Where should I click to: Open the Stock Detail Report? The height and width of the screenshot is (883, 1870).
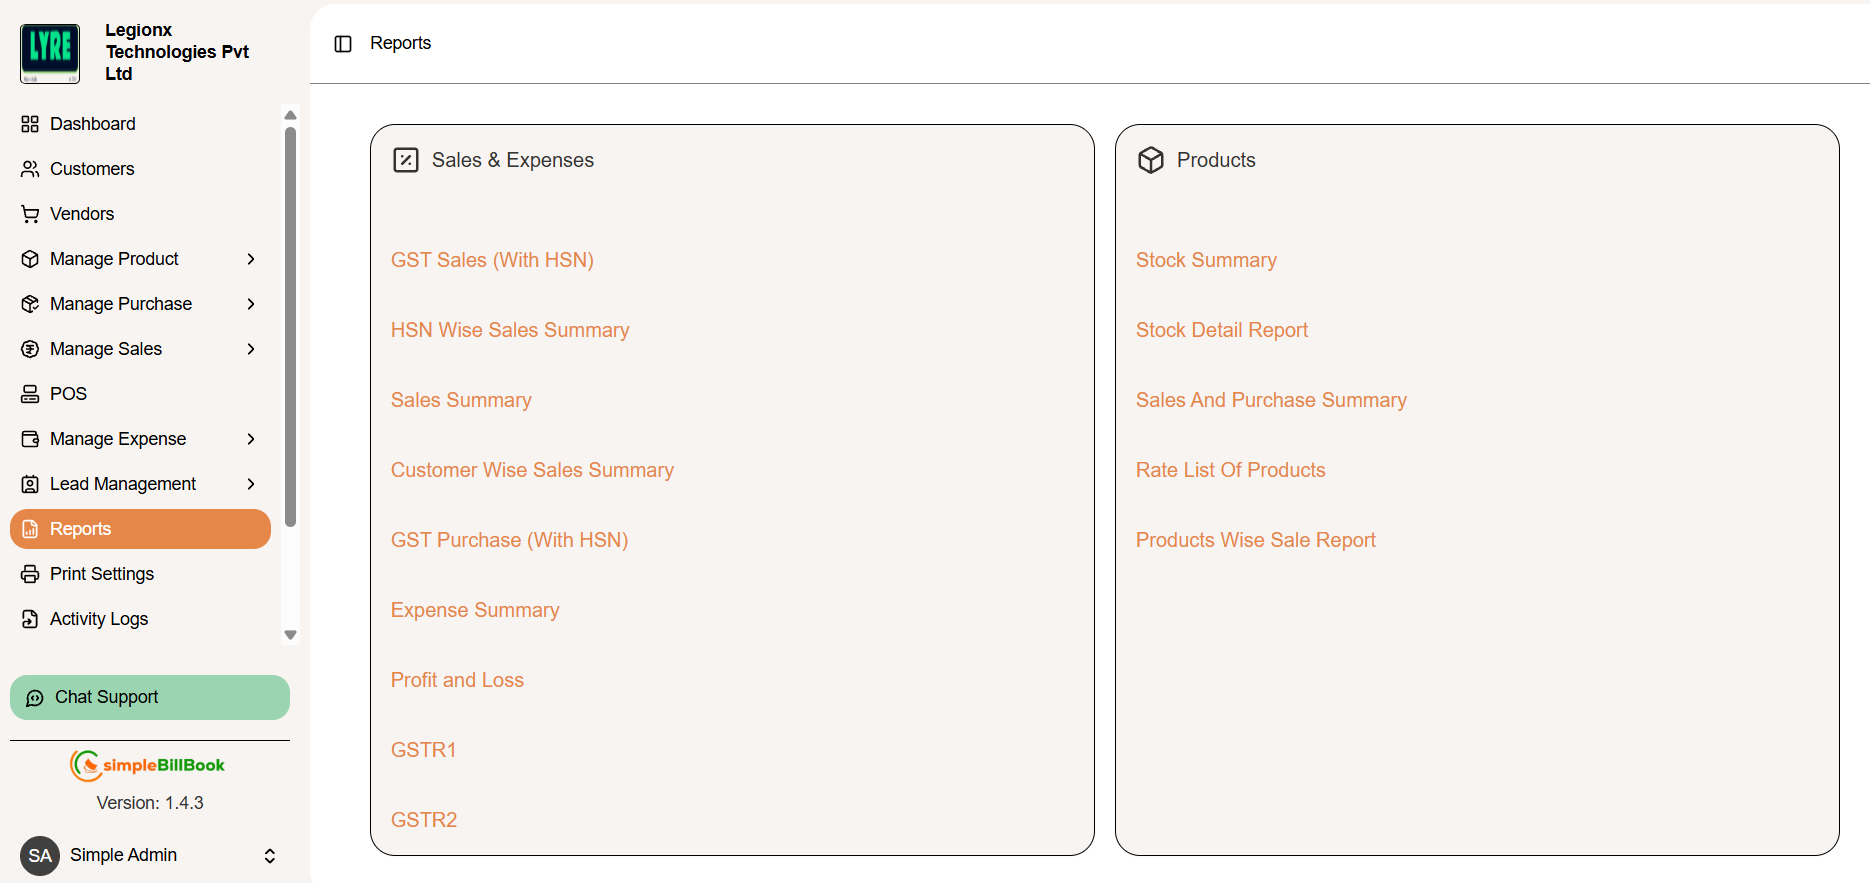coord(1222,330)
